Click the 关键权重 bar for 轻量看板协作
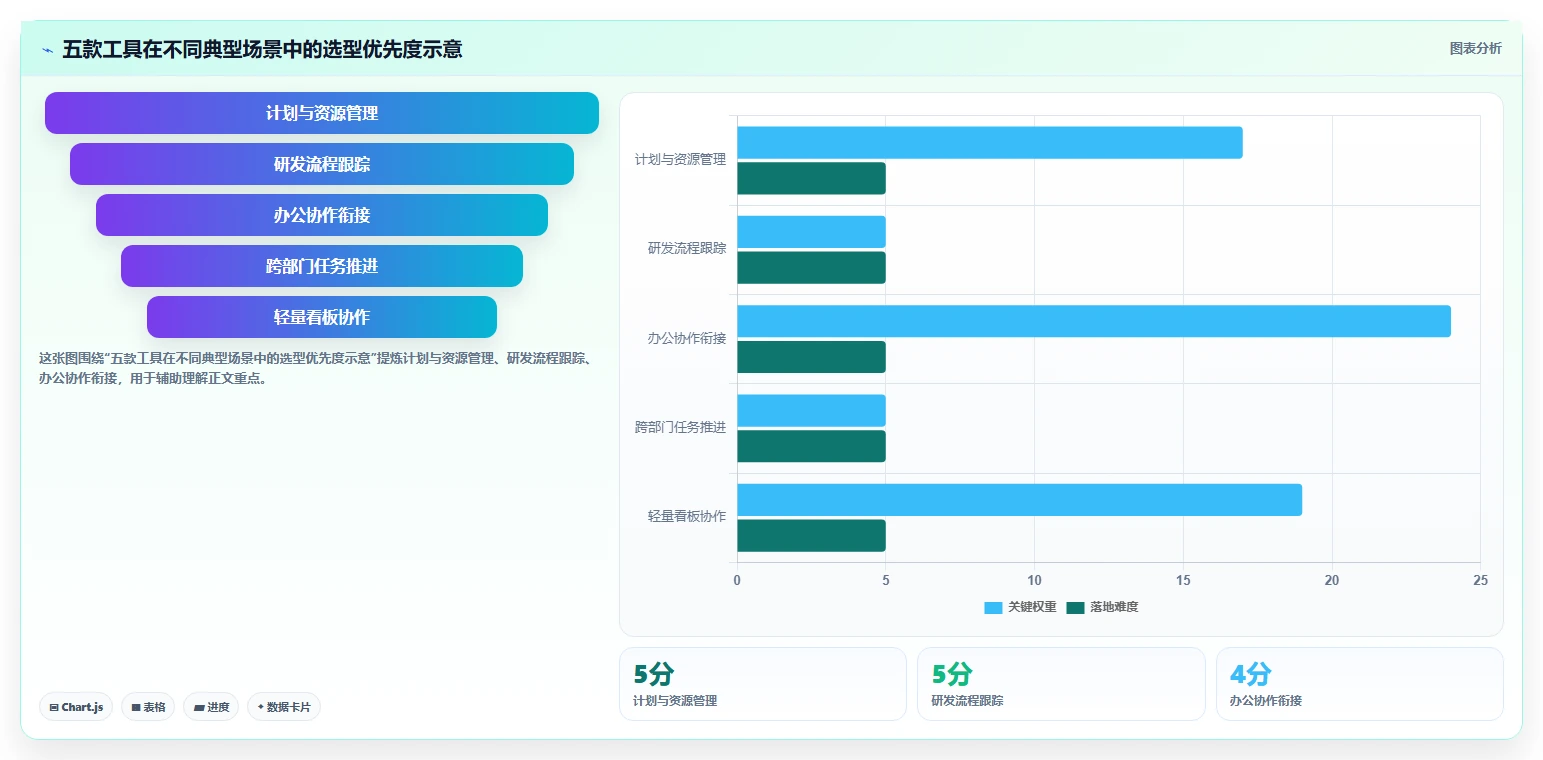 1020,500
